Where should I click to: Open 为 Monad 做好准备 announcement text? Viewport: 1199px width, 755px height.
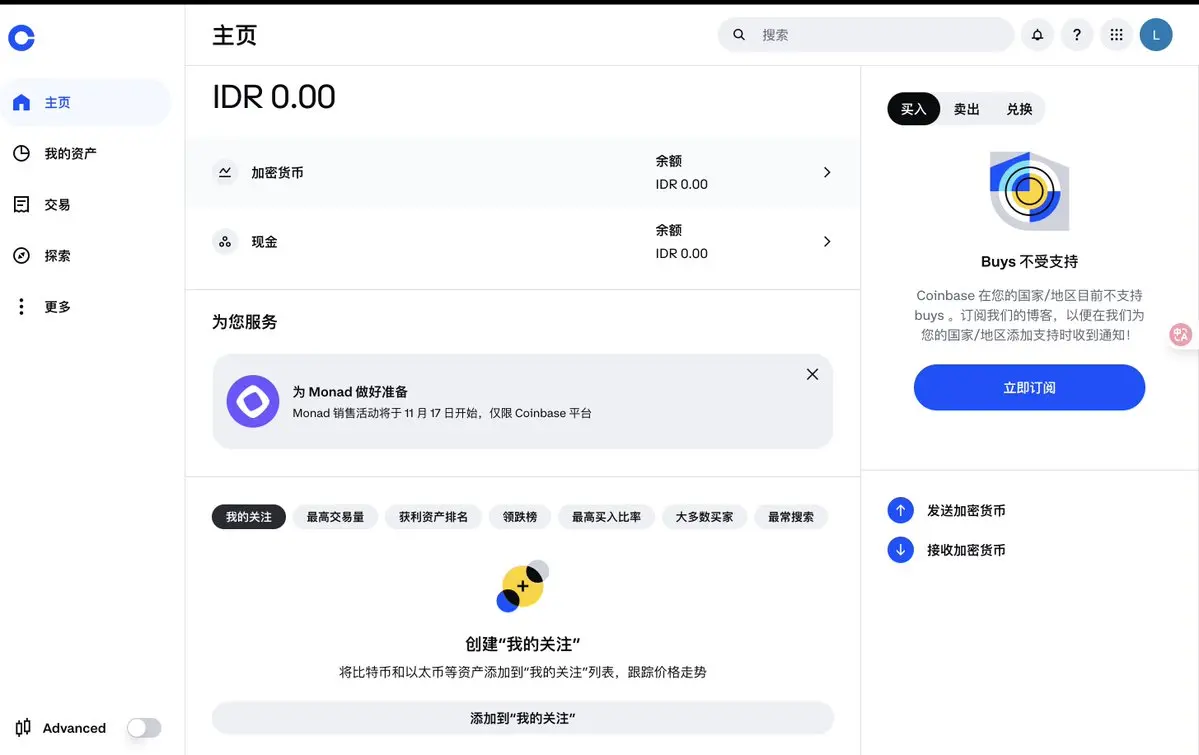(349, 392)
